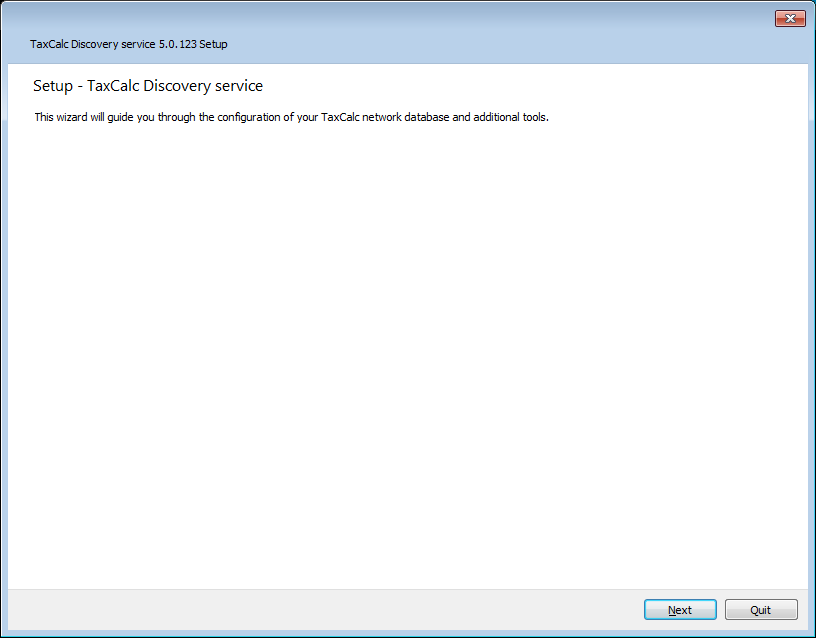Click the word 'Setup' starting the page heading
This screenshot has width=816, height=638.
53,86
